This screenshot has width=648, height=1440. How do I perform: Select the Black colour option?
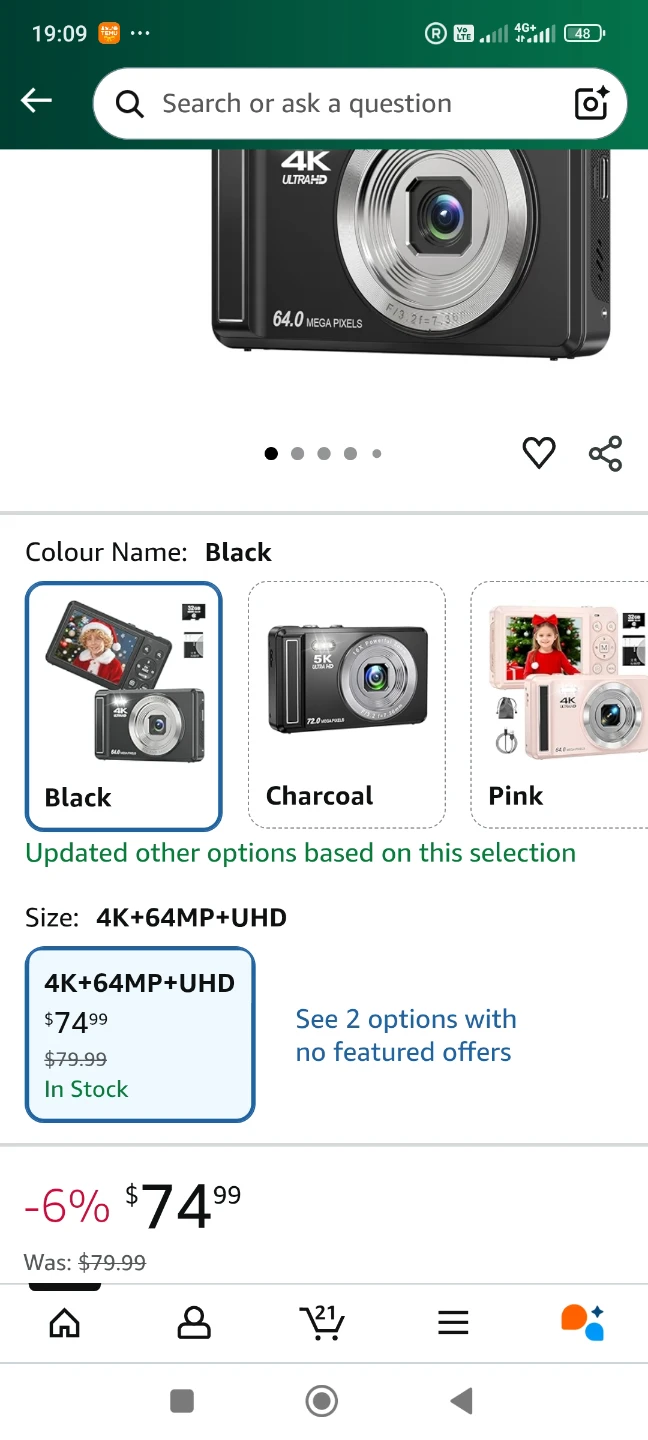coord(123,705)
